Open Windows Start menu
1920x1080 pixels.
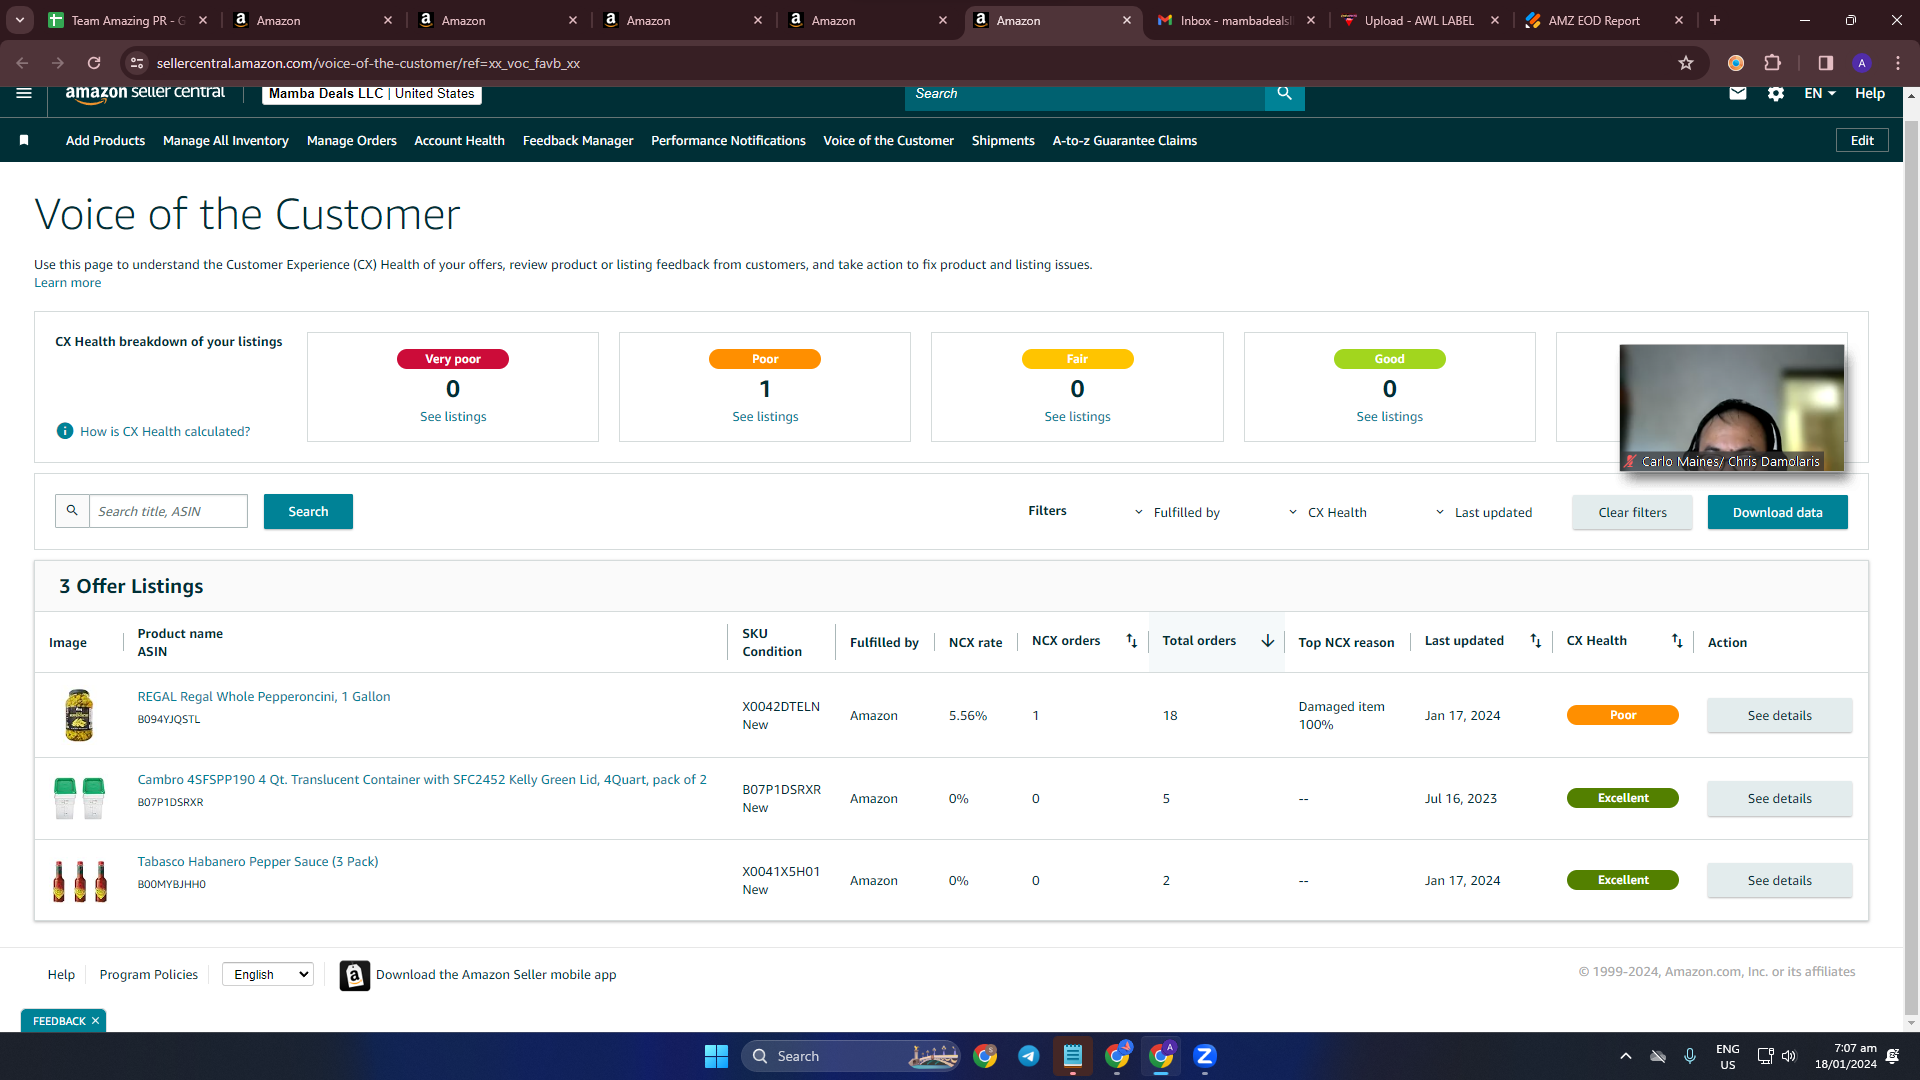click(x=716, y=1056)
